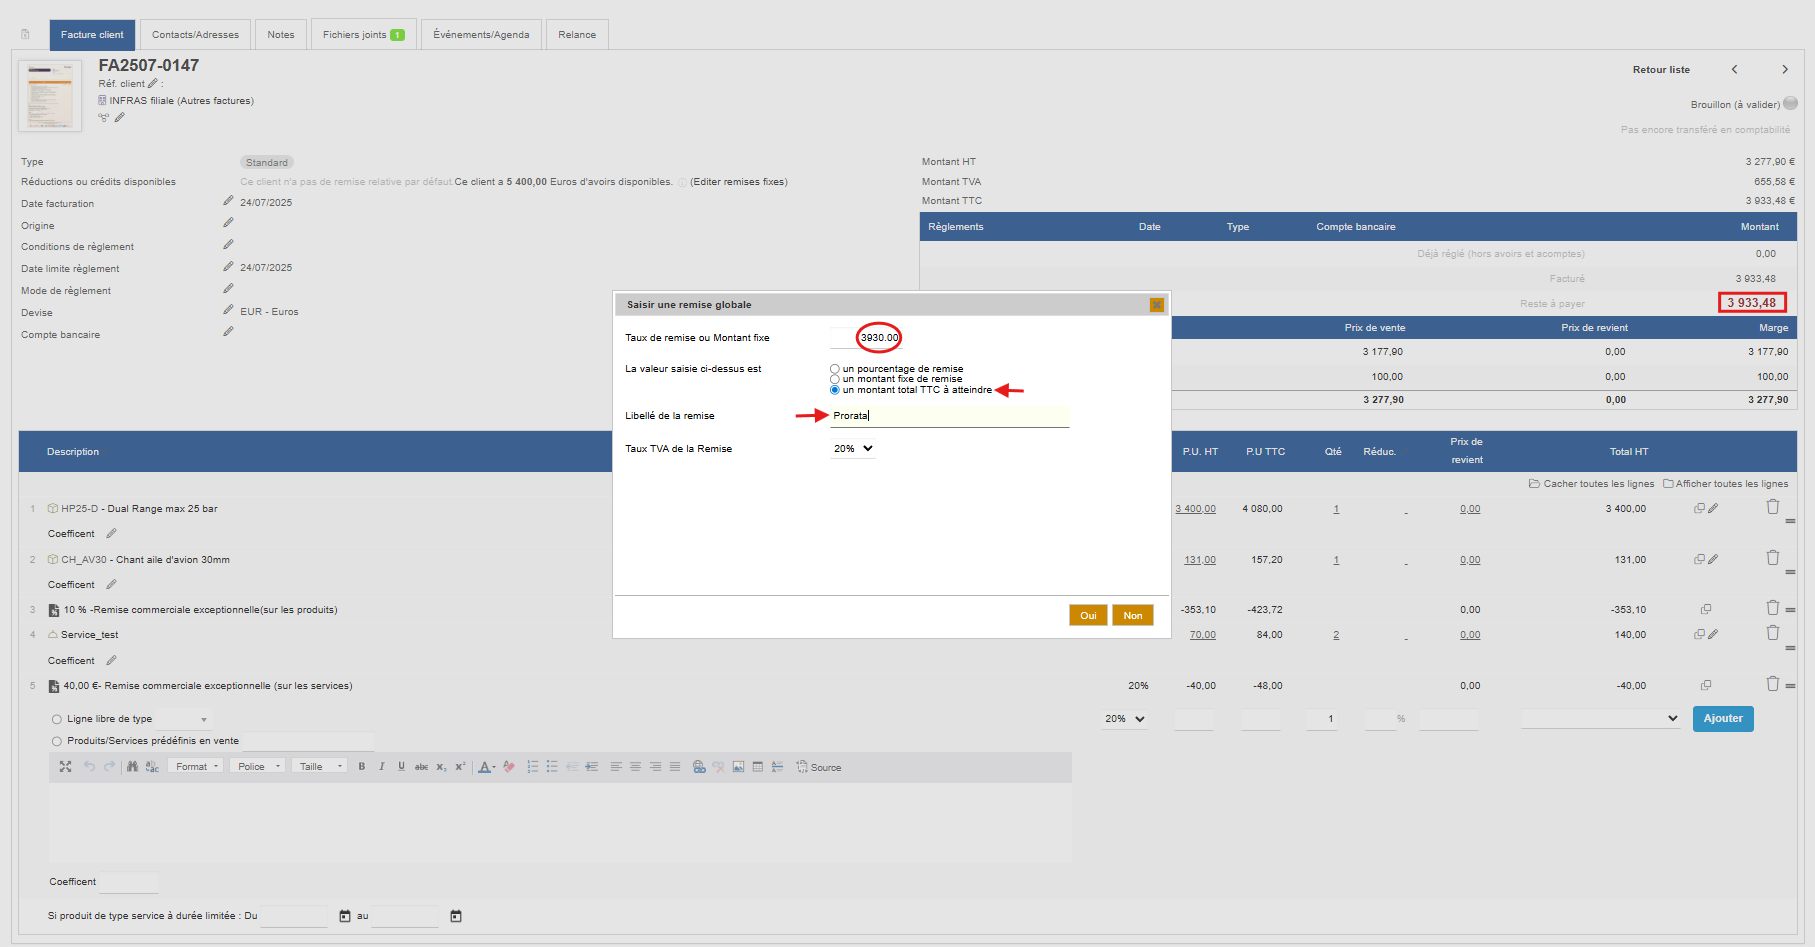Image resolution: width=1815 pixels, height=947 pixels.
Task: Confirm the discount with Oui button
Action: click(x=1087, y=615)
